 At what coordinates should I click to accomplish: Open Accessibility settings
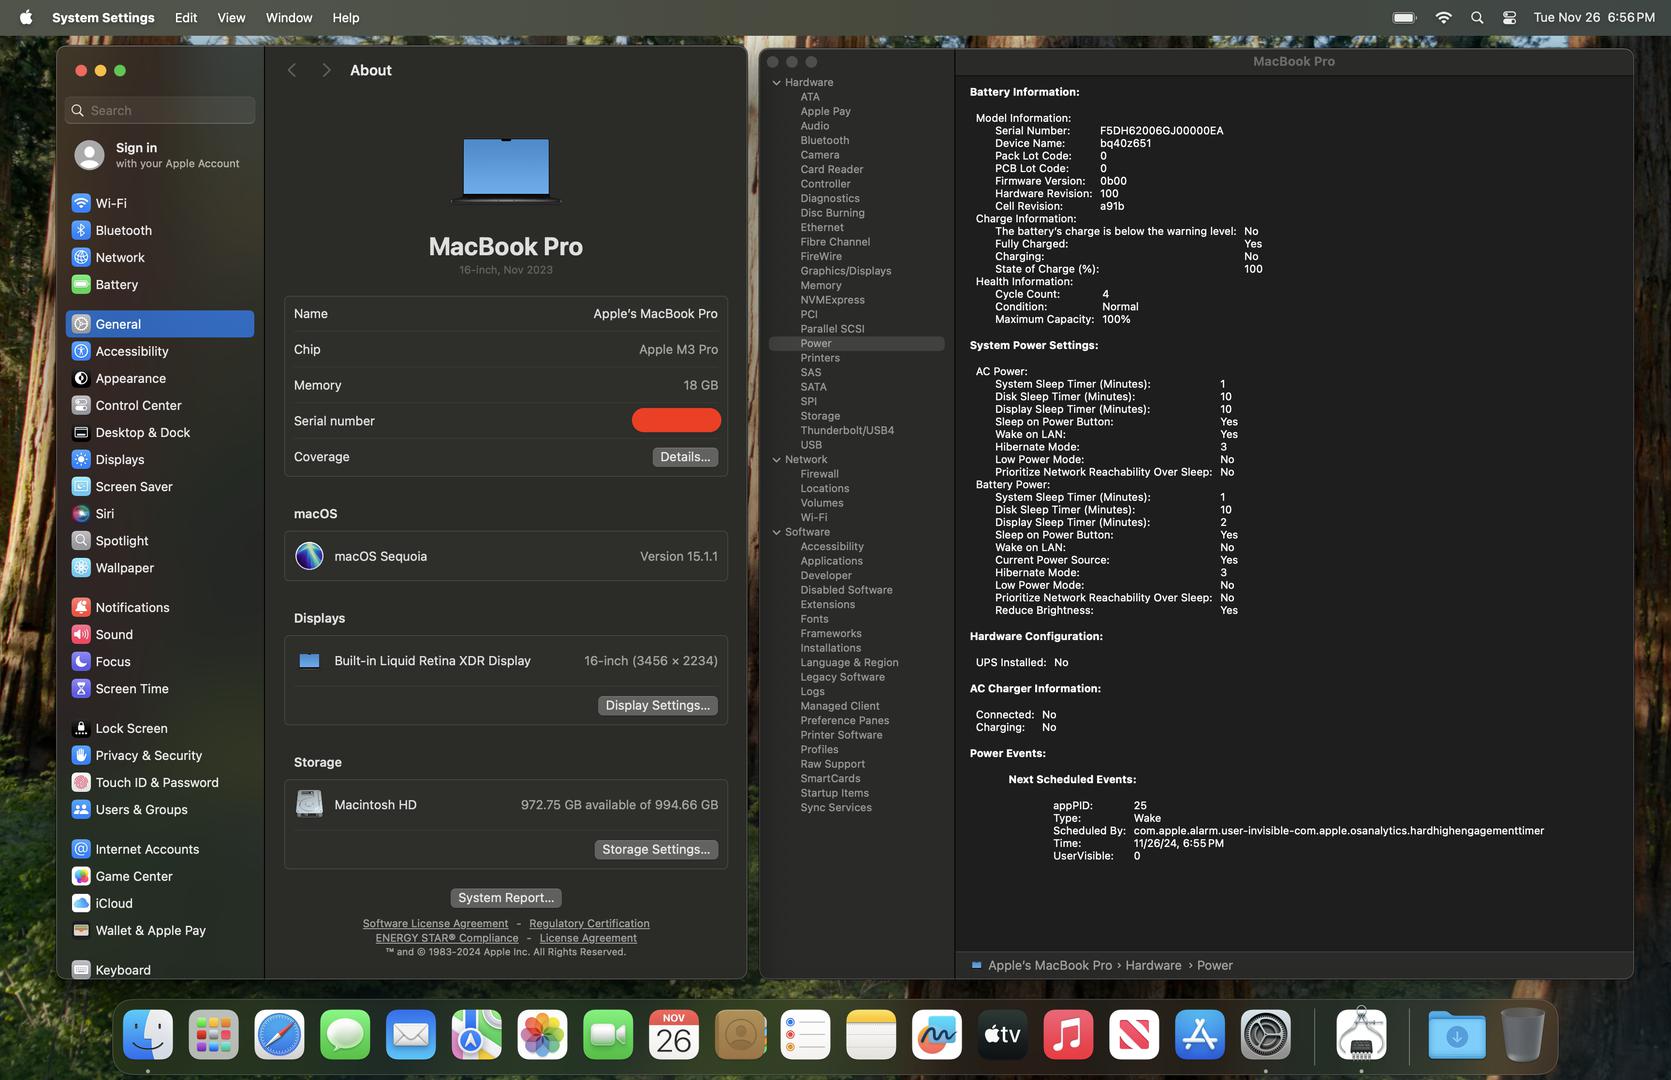pos(131,351)
